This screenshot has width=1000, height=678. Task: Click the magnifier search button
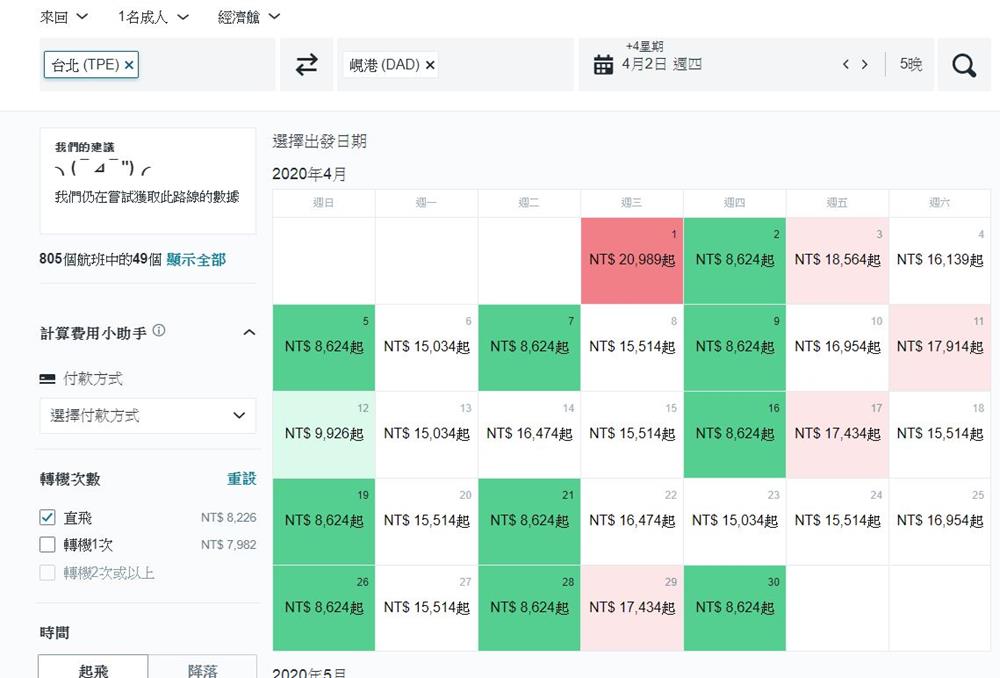point(964,65)
